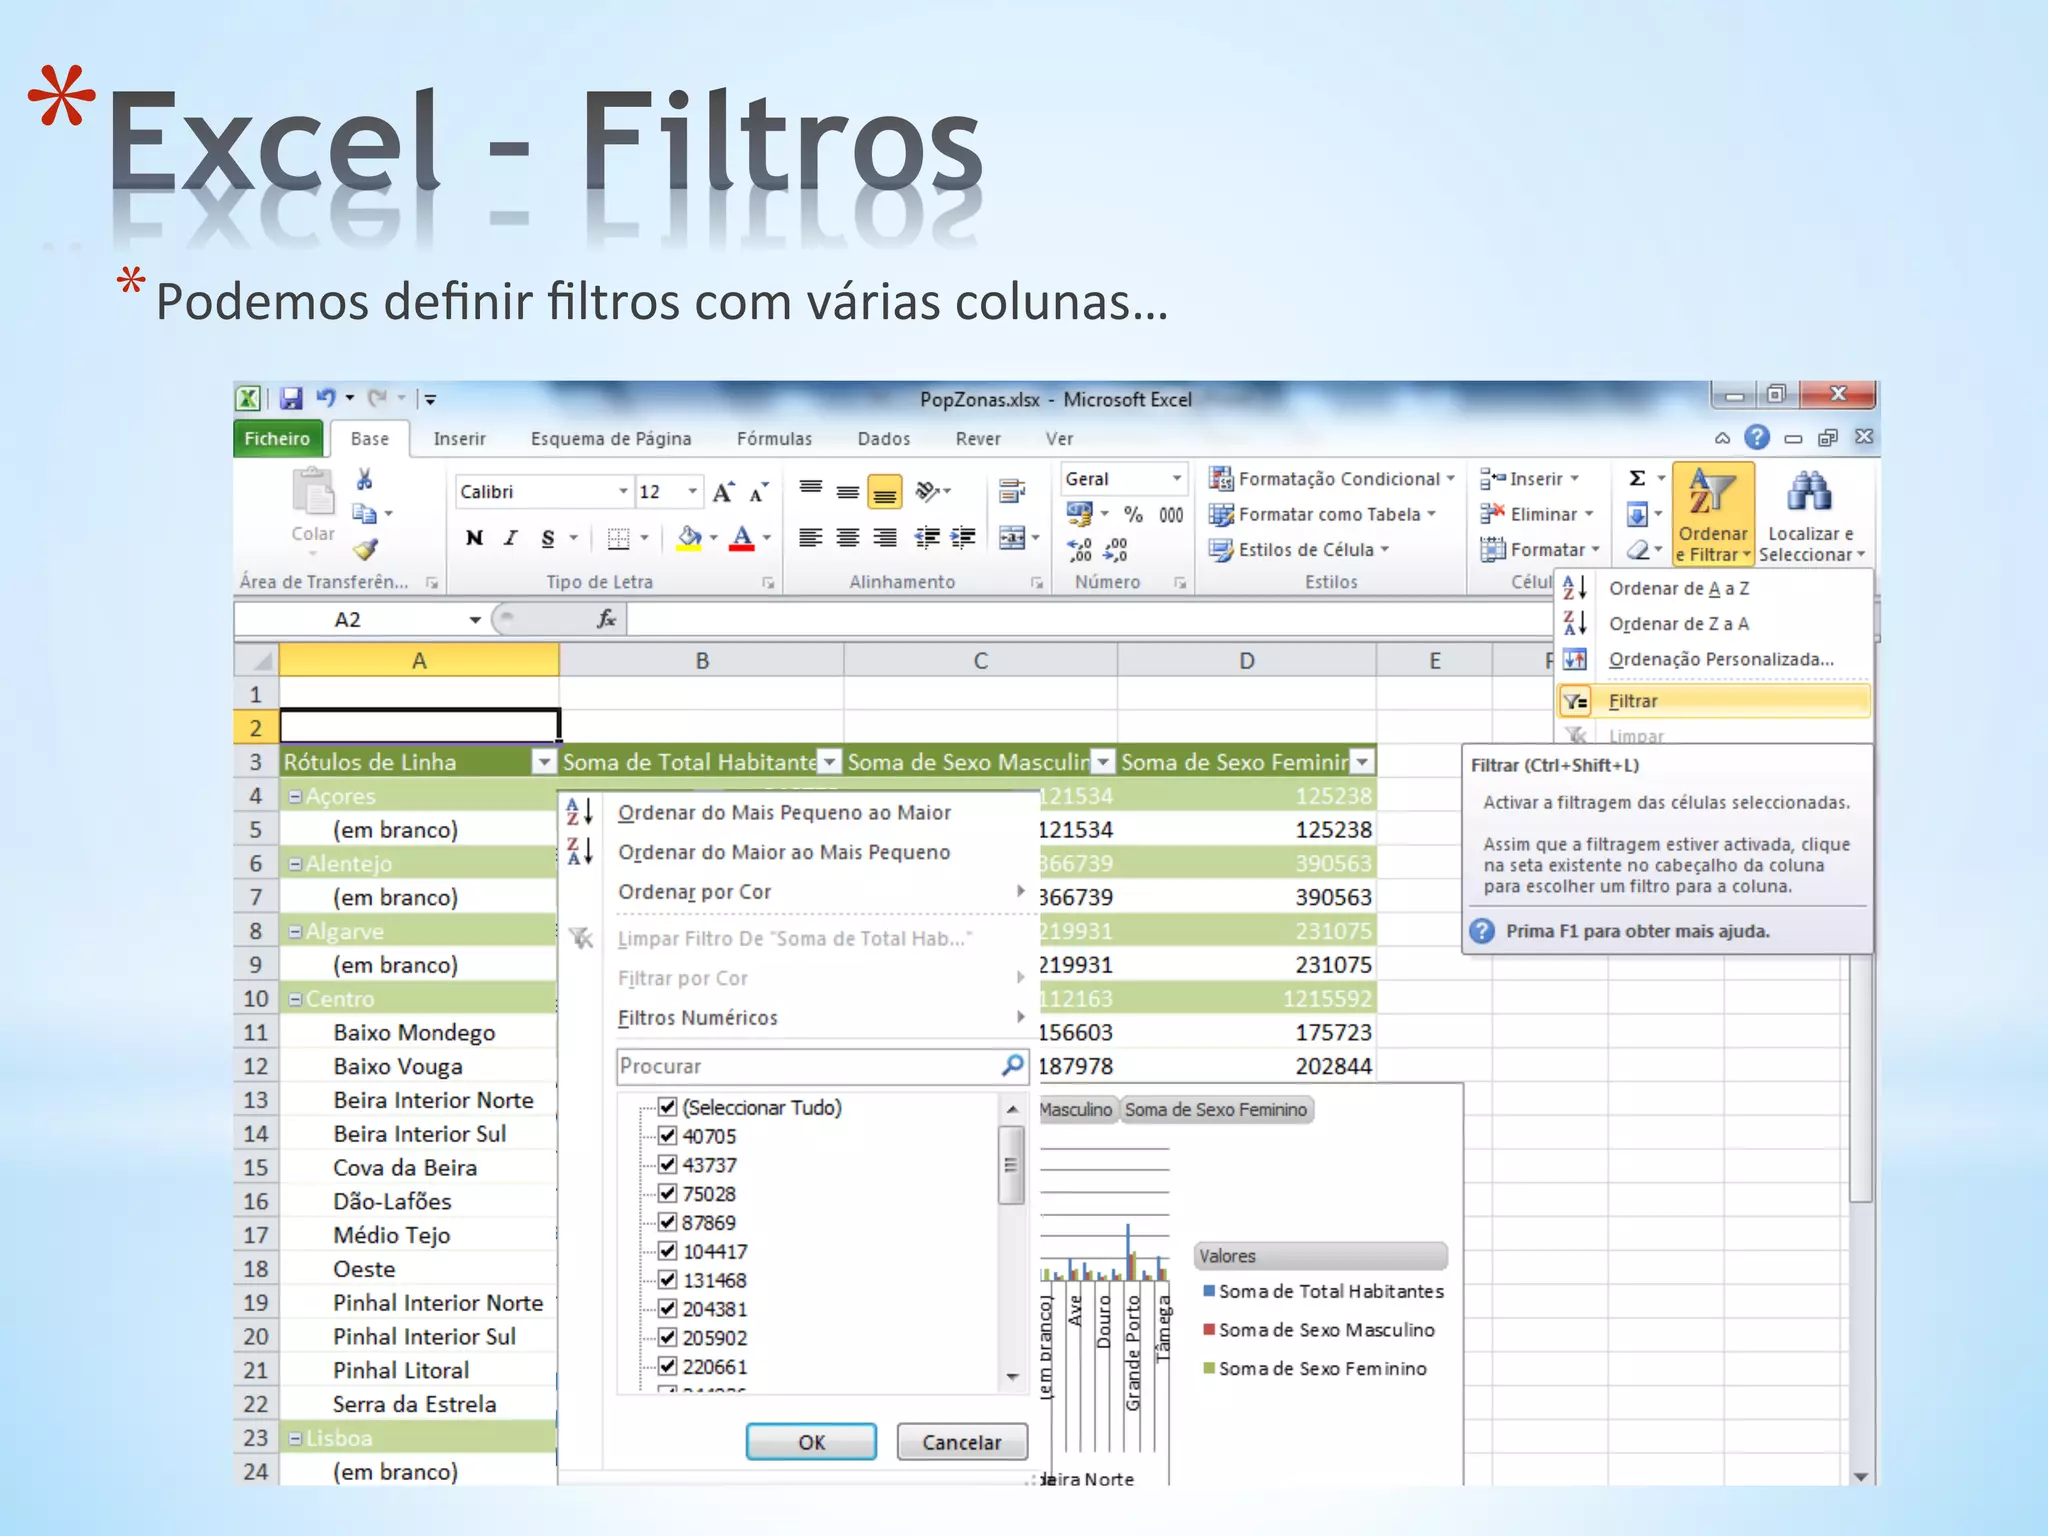The width and height of the screenshot is (2048, 1536).
Task: Uncheck the 40705 value checkbox
Action: click(668, 1136)
